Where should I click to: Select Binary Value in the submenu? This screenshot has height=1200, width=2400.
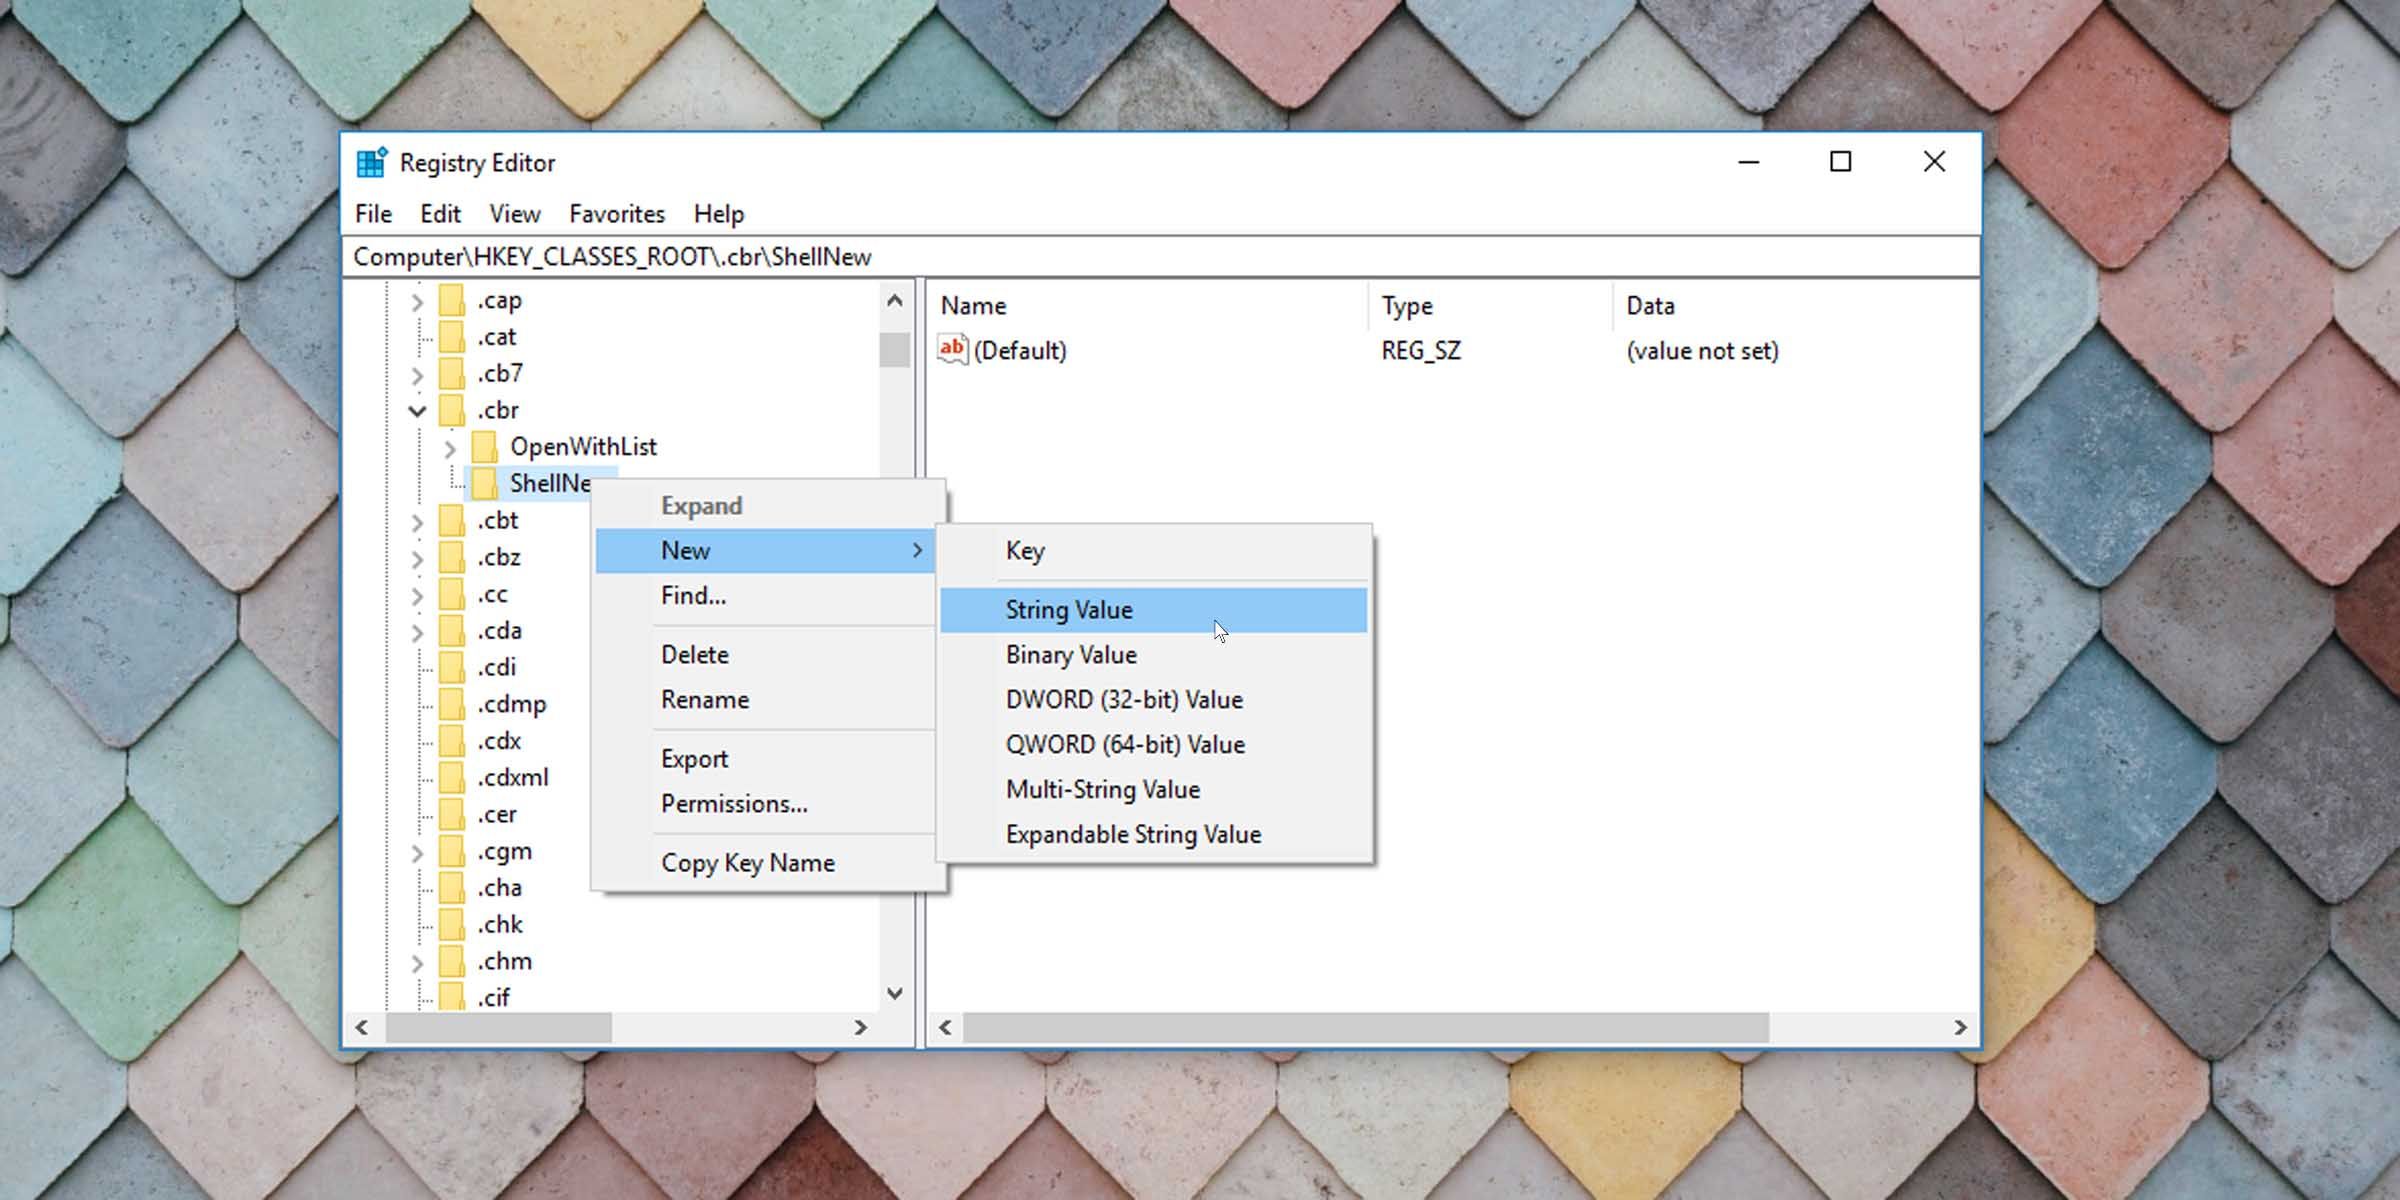1154,655
